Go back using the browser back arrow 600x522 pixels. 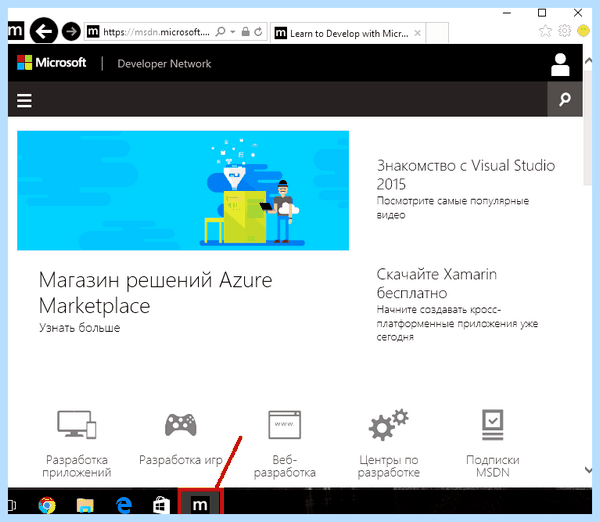point(44,31)
